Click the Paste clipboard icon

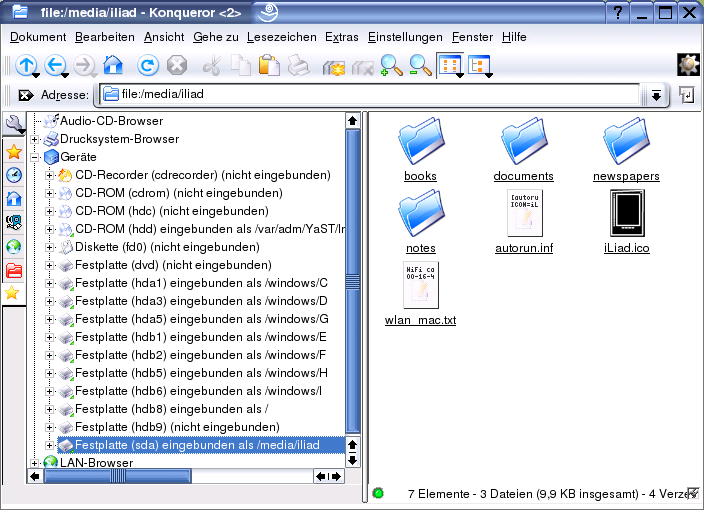[269, 66]
